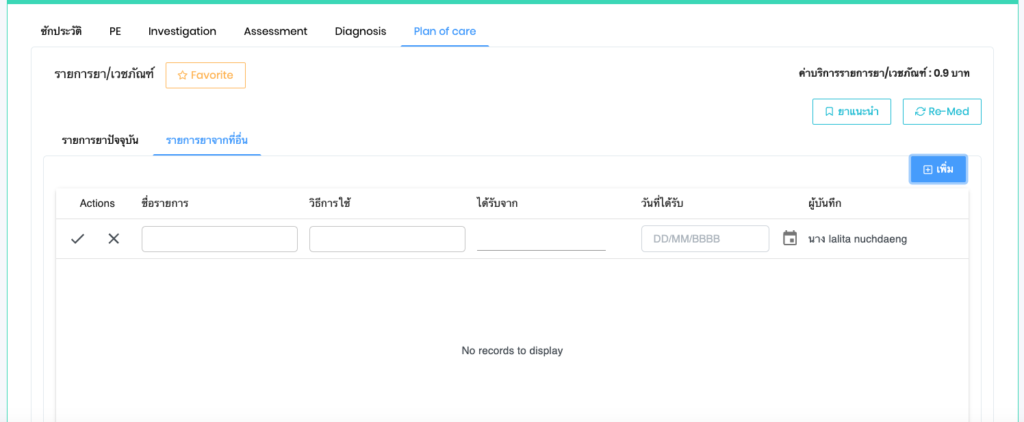
Task: Open the ยาแนะนำ recommended drugs button
Action: [x=851, y=111]
